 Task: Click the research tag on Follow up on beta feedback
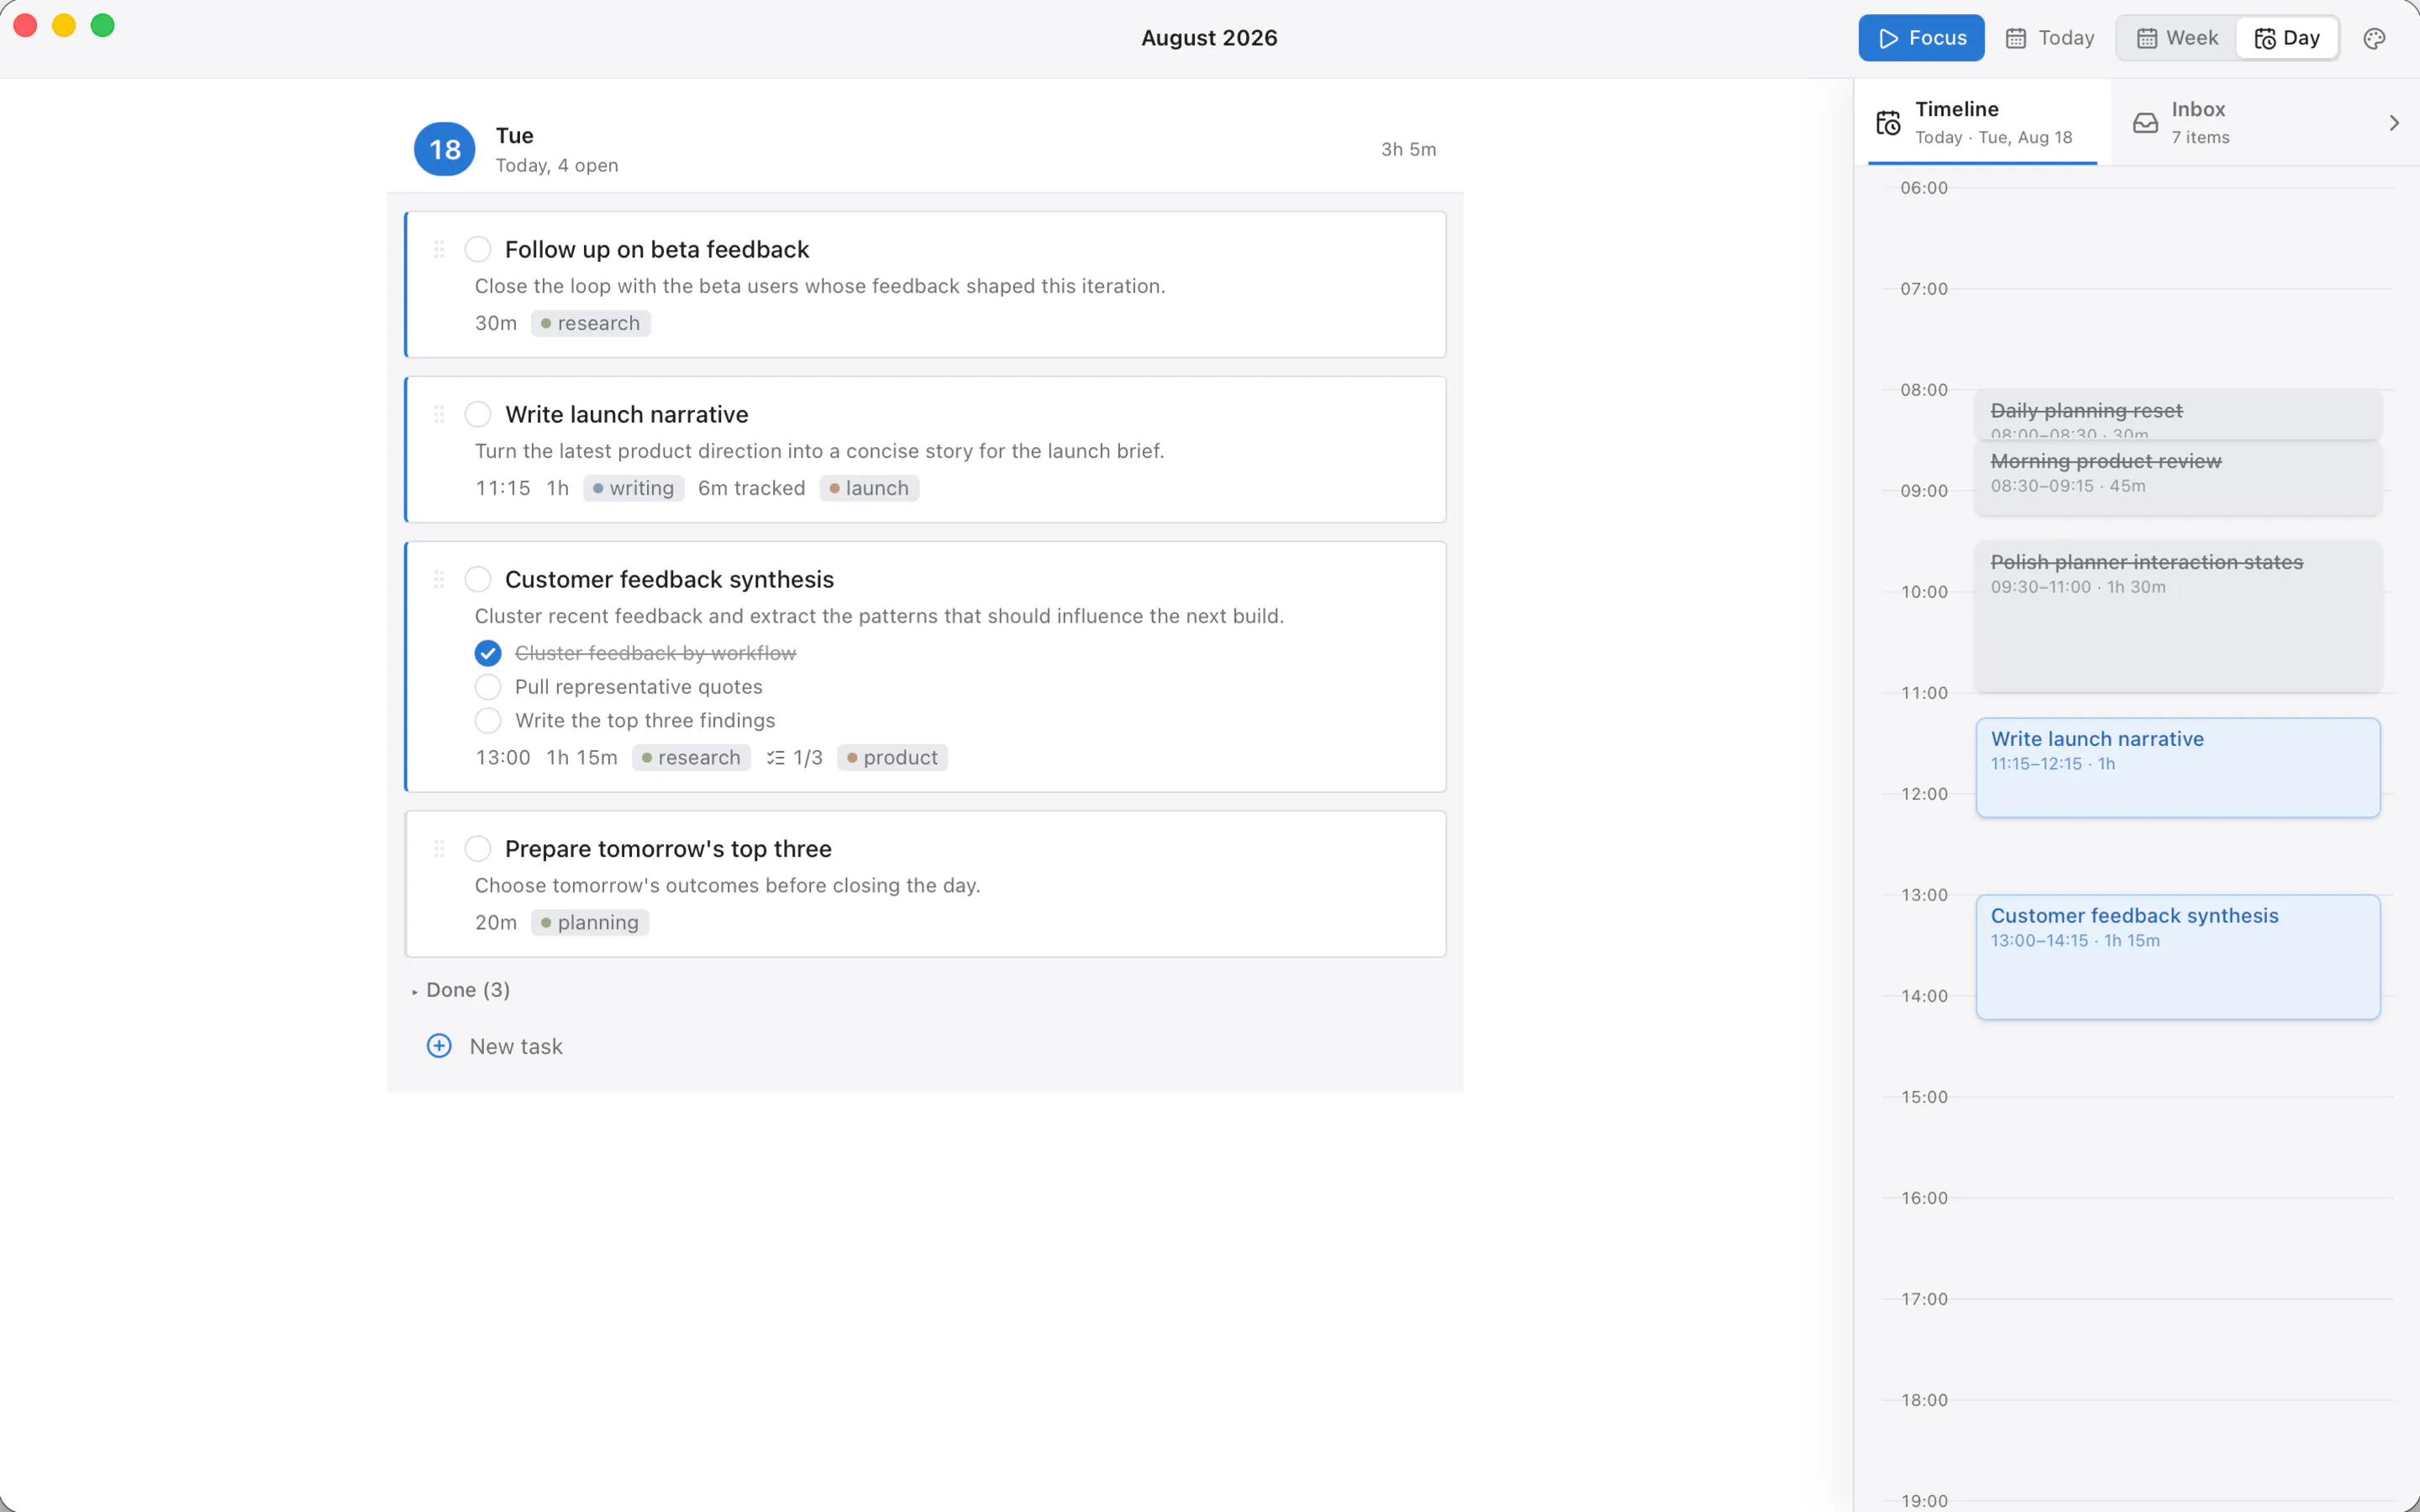pos(591,323)
